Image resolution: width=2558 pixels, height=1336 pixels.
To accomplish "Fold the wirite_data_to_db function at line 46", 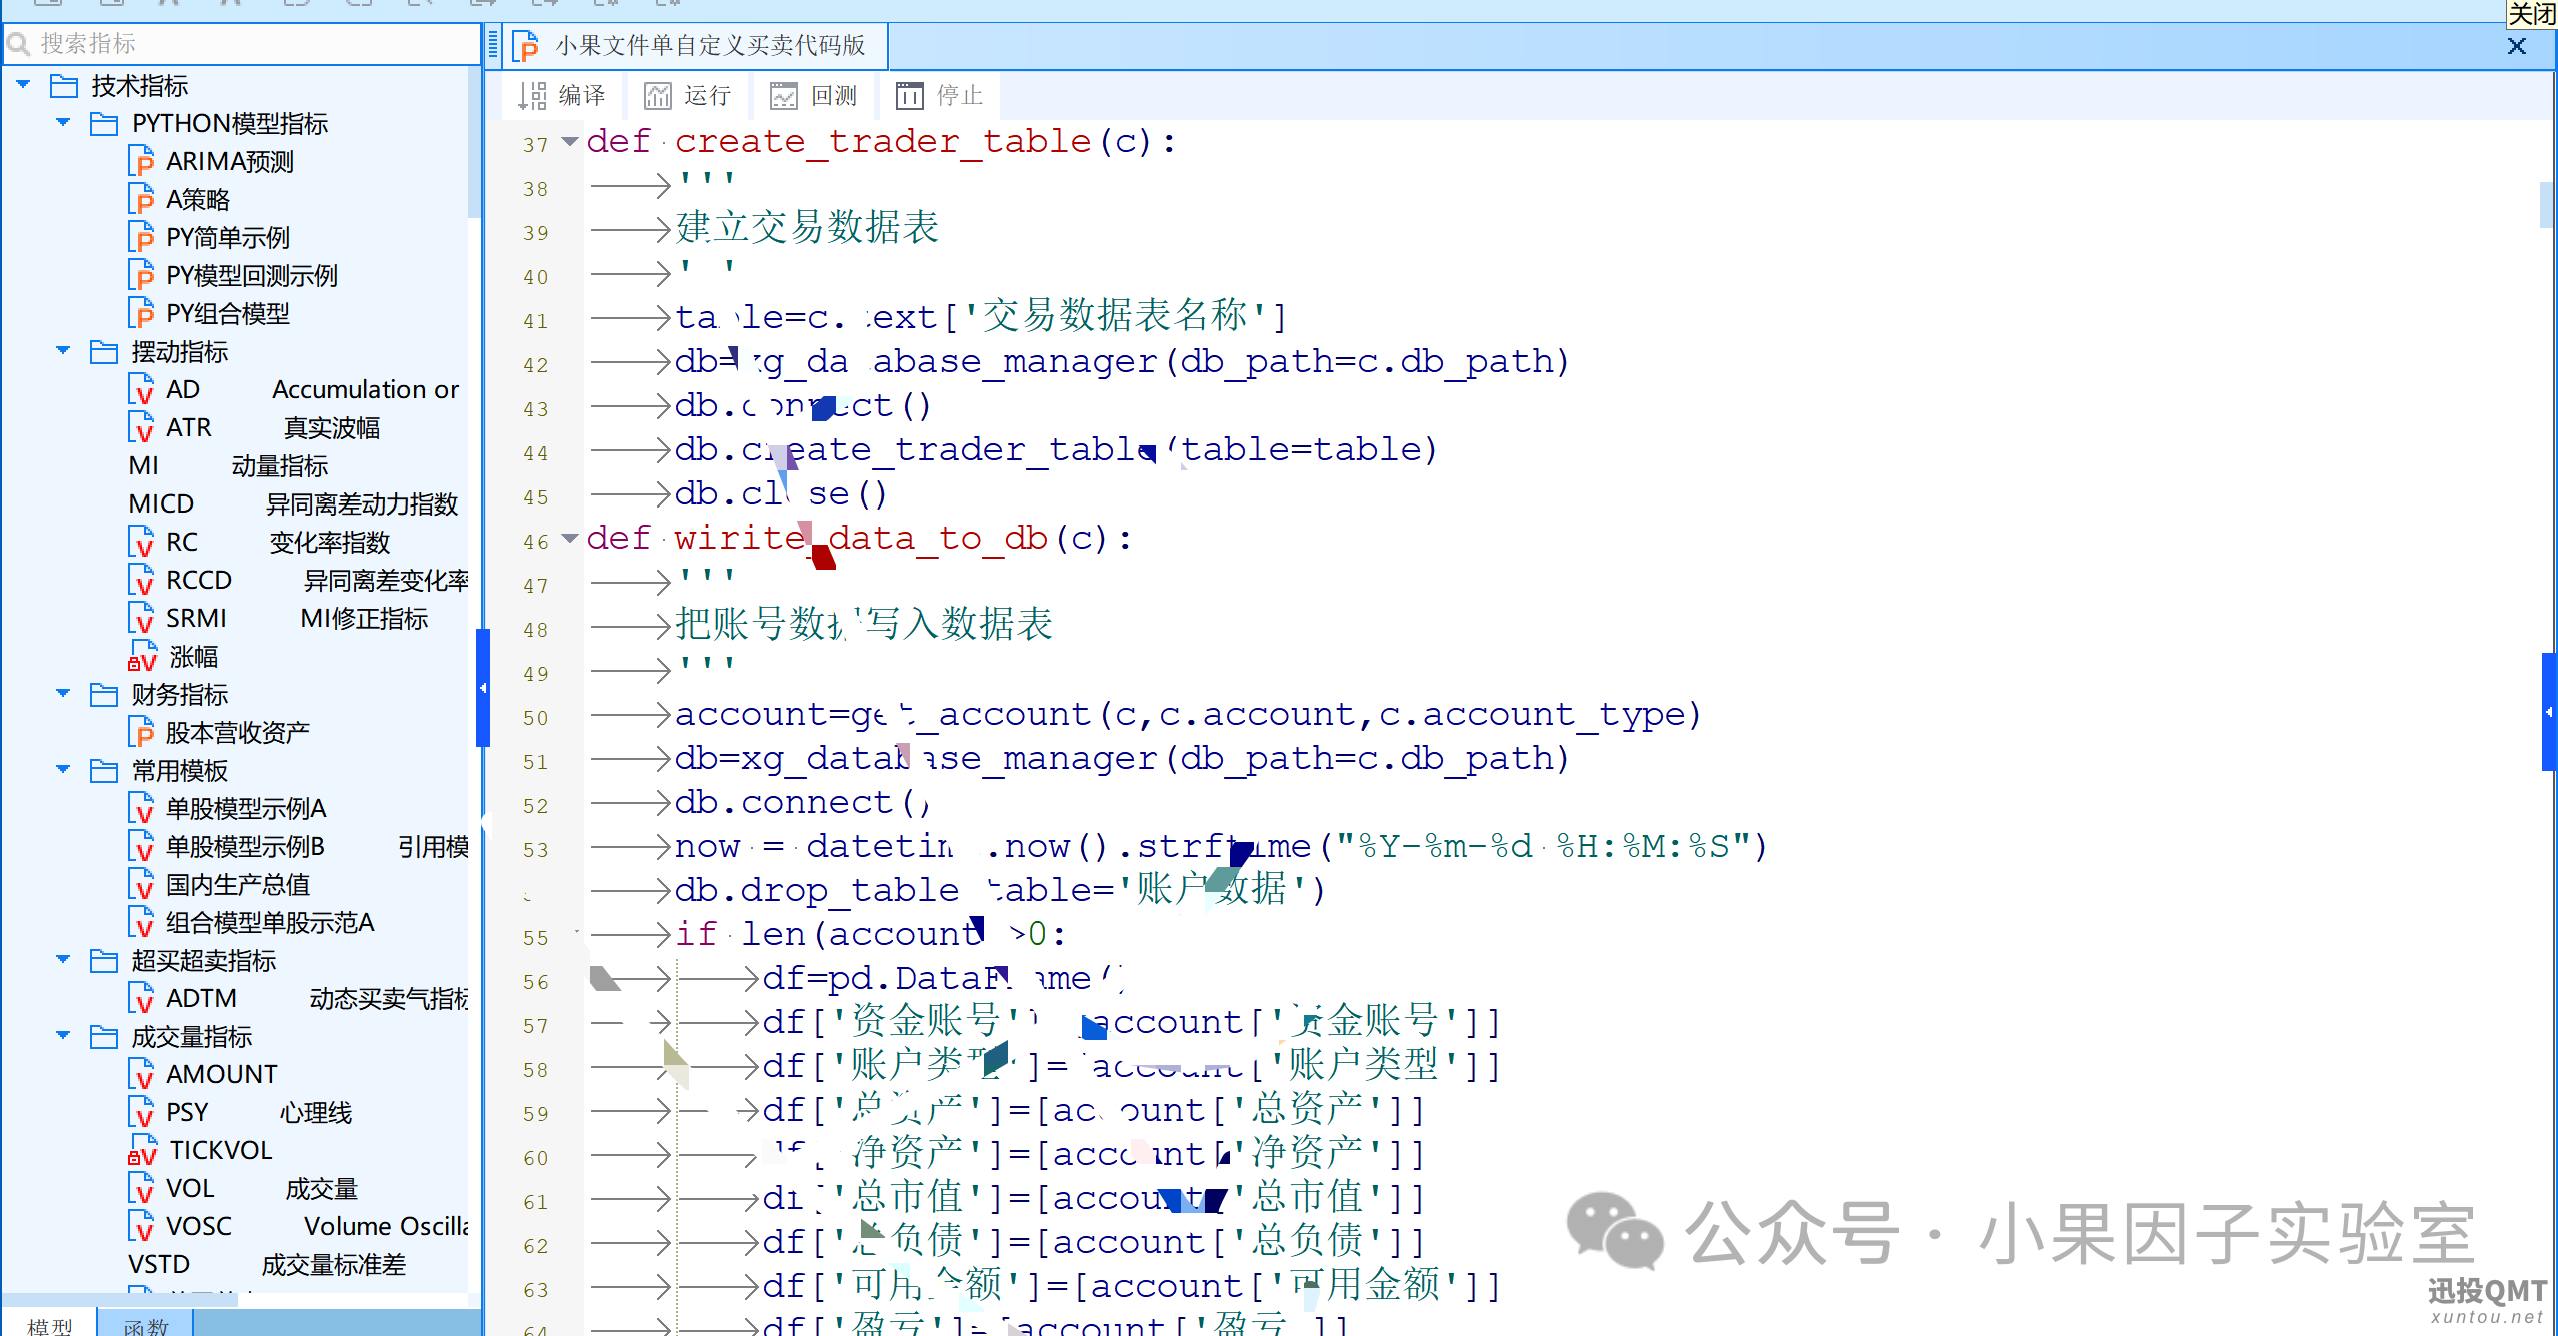I will (570, 539).
